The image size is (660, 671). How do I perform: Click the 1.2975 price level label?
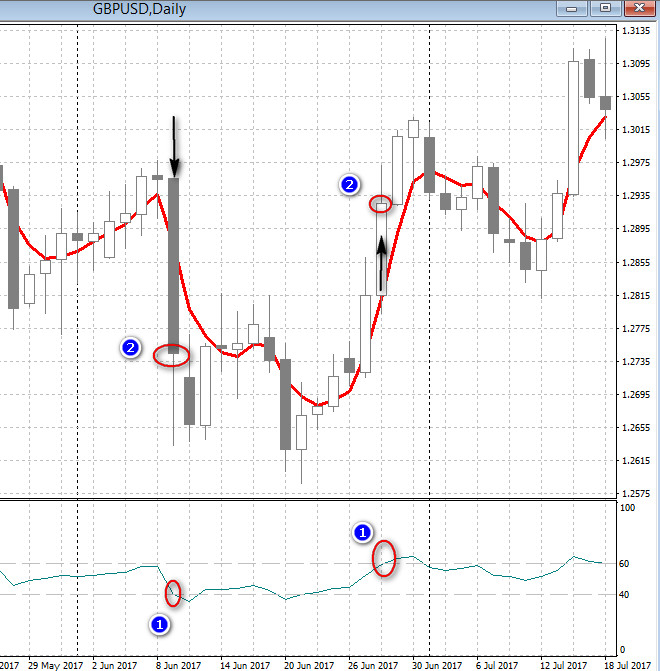(x=636, y=163)
